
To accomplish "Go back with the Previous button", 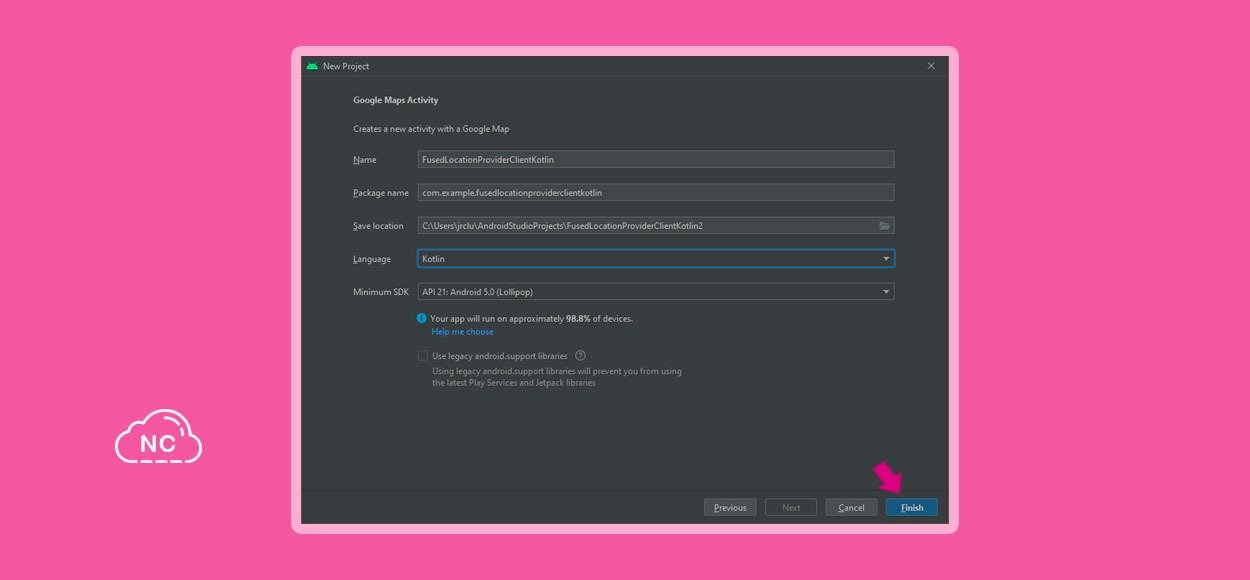I will [730, 507].
